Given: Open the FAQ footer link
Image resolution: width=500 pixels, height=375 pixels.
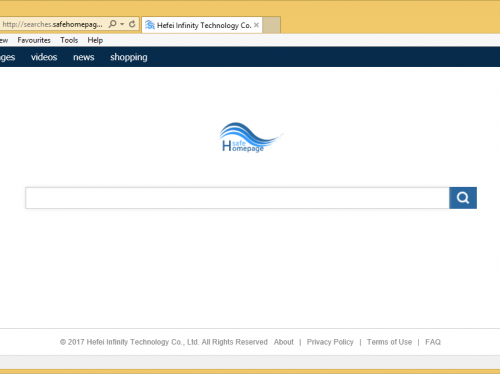Looking at the screenshot, I should click(x=433, y=342).
